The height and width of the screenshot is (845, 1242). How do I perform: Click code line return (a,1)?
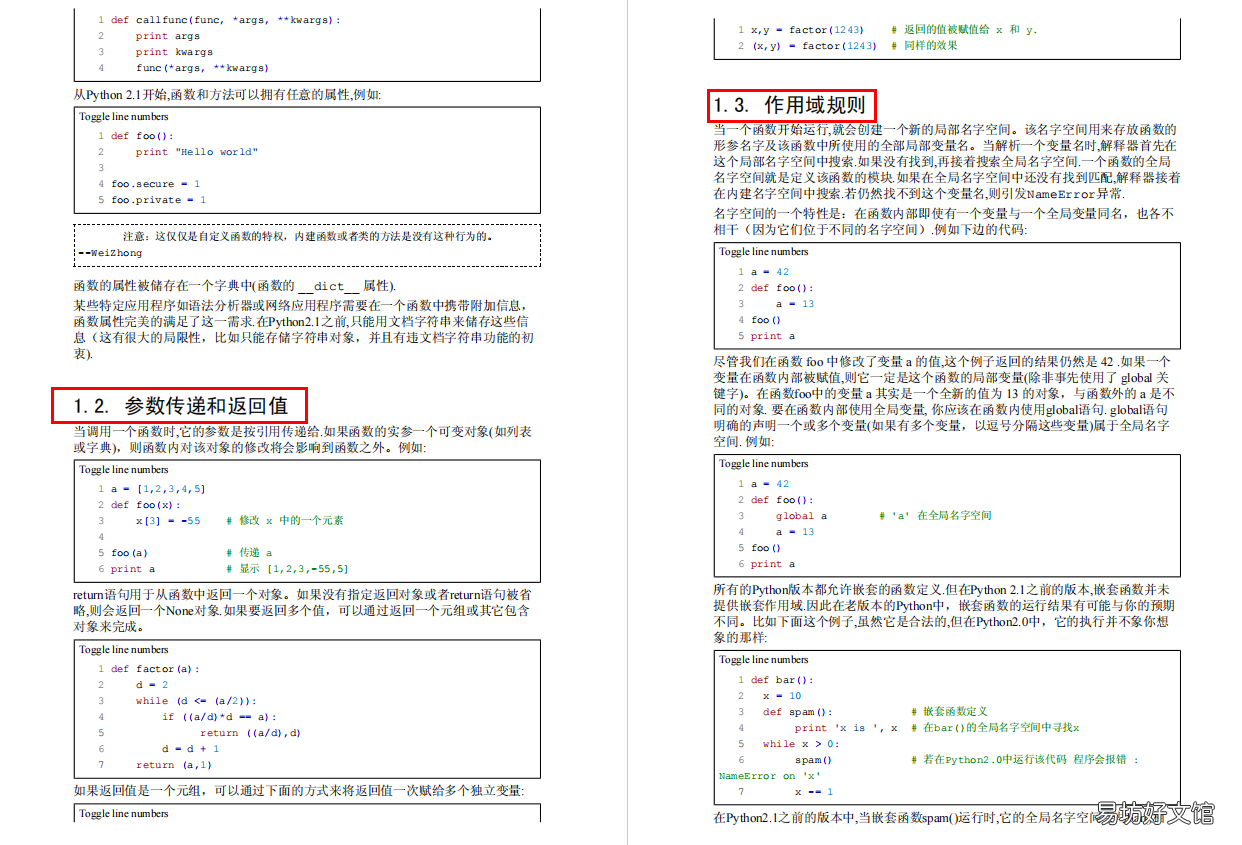tap(174, 765)
